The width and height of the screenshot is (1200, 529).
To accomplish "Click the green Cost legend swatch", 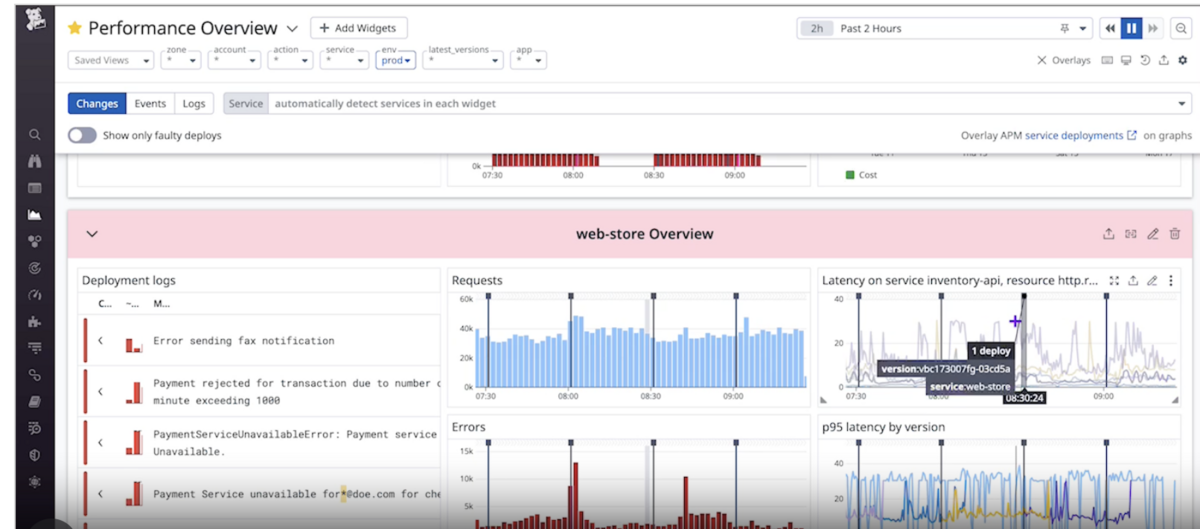I will (850, 175).
